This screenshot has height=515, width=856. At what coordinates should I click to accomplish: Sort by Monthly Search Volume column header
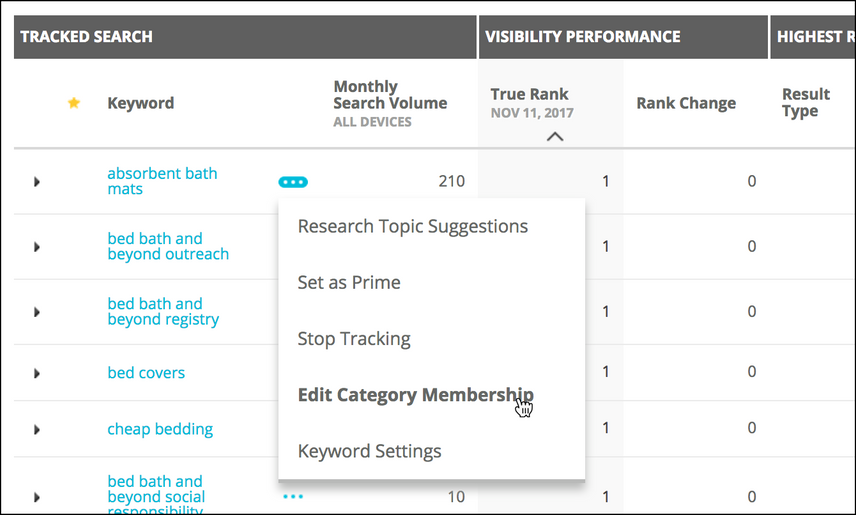(x=390, y=95)
